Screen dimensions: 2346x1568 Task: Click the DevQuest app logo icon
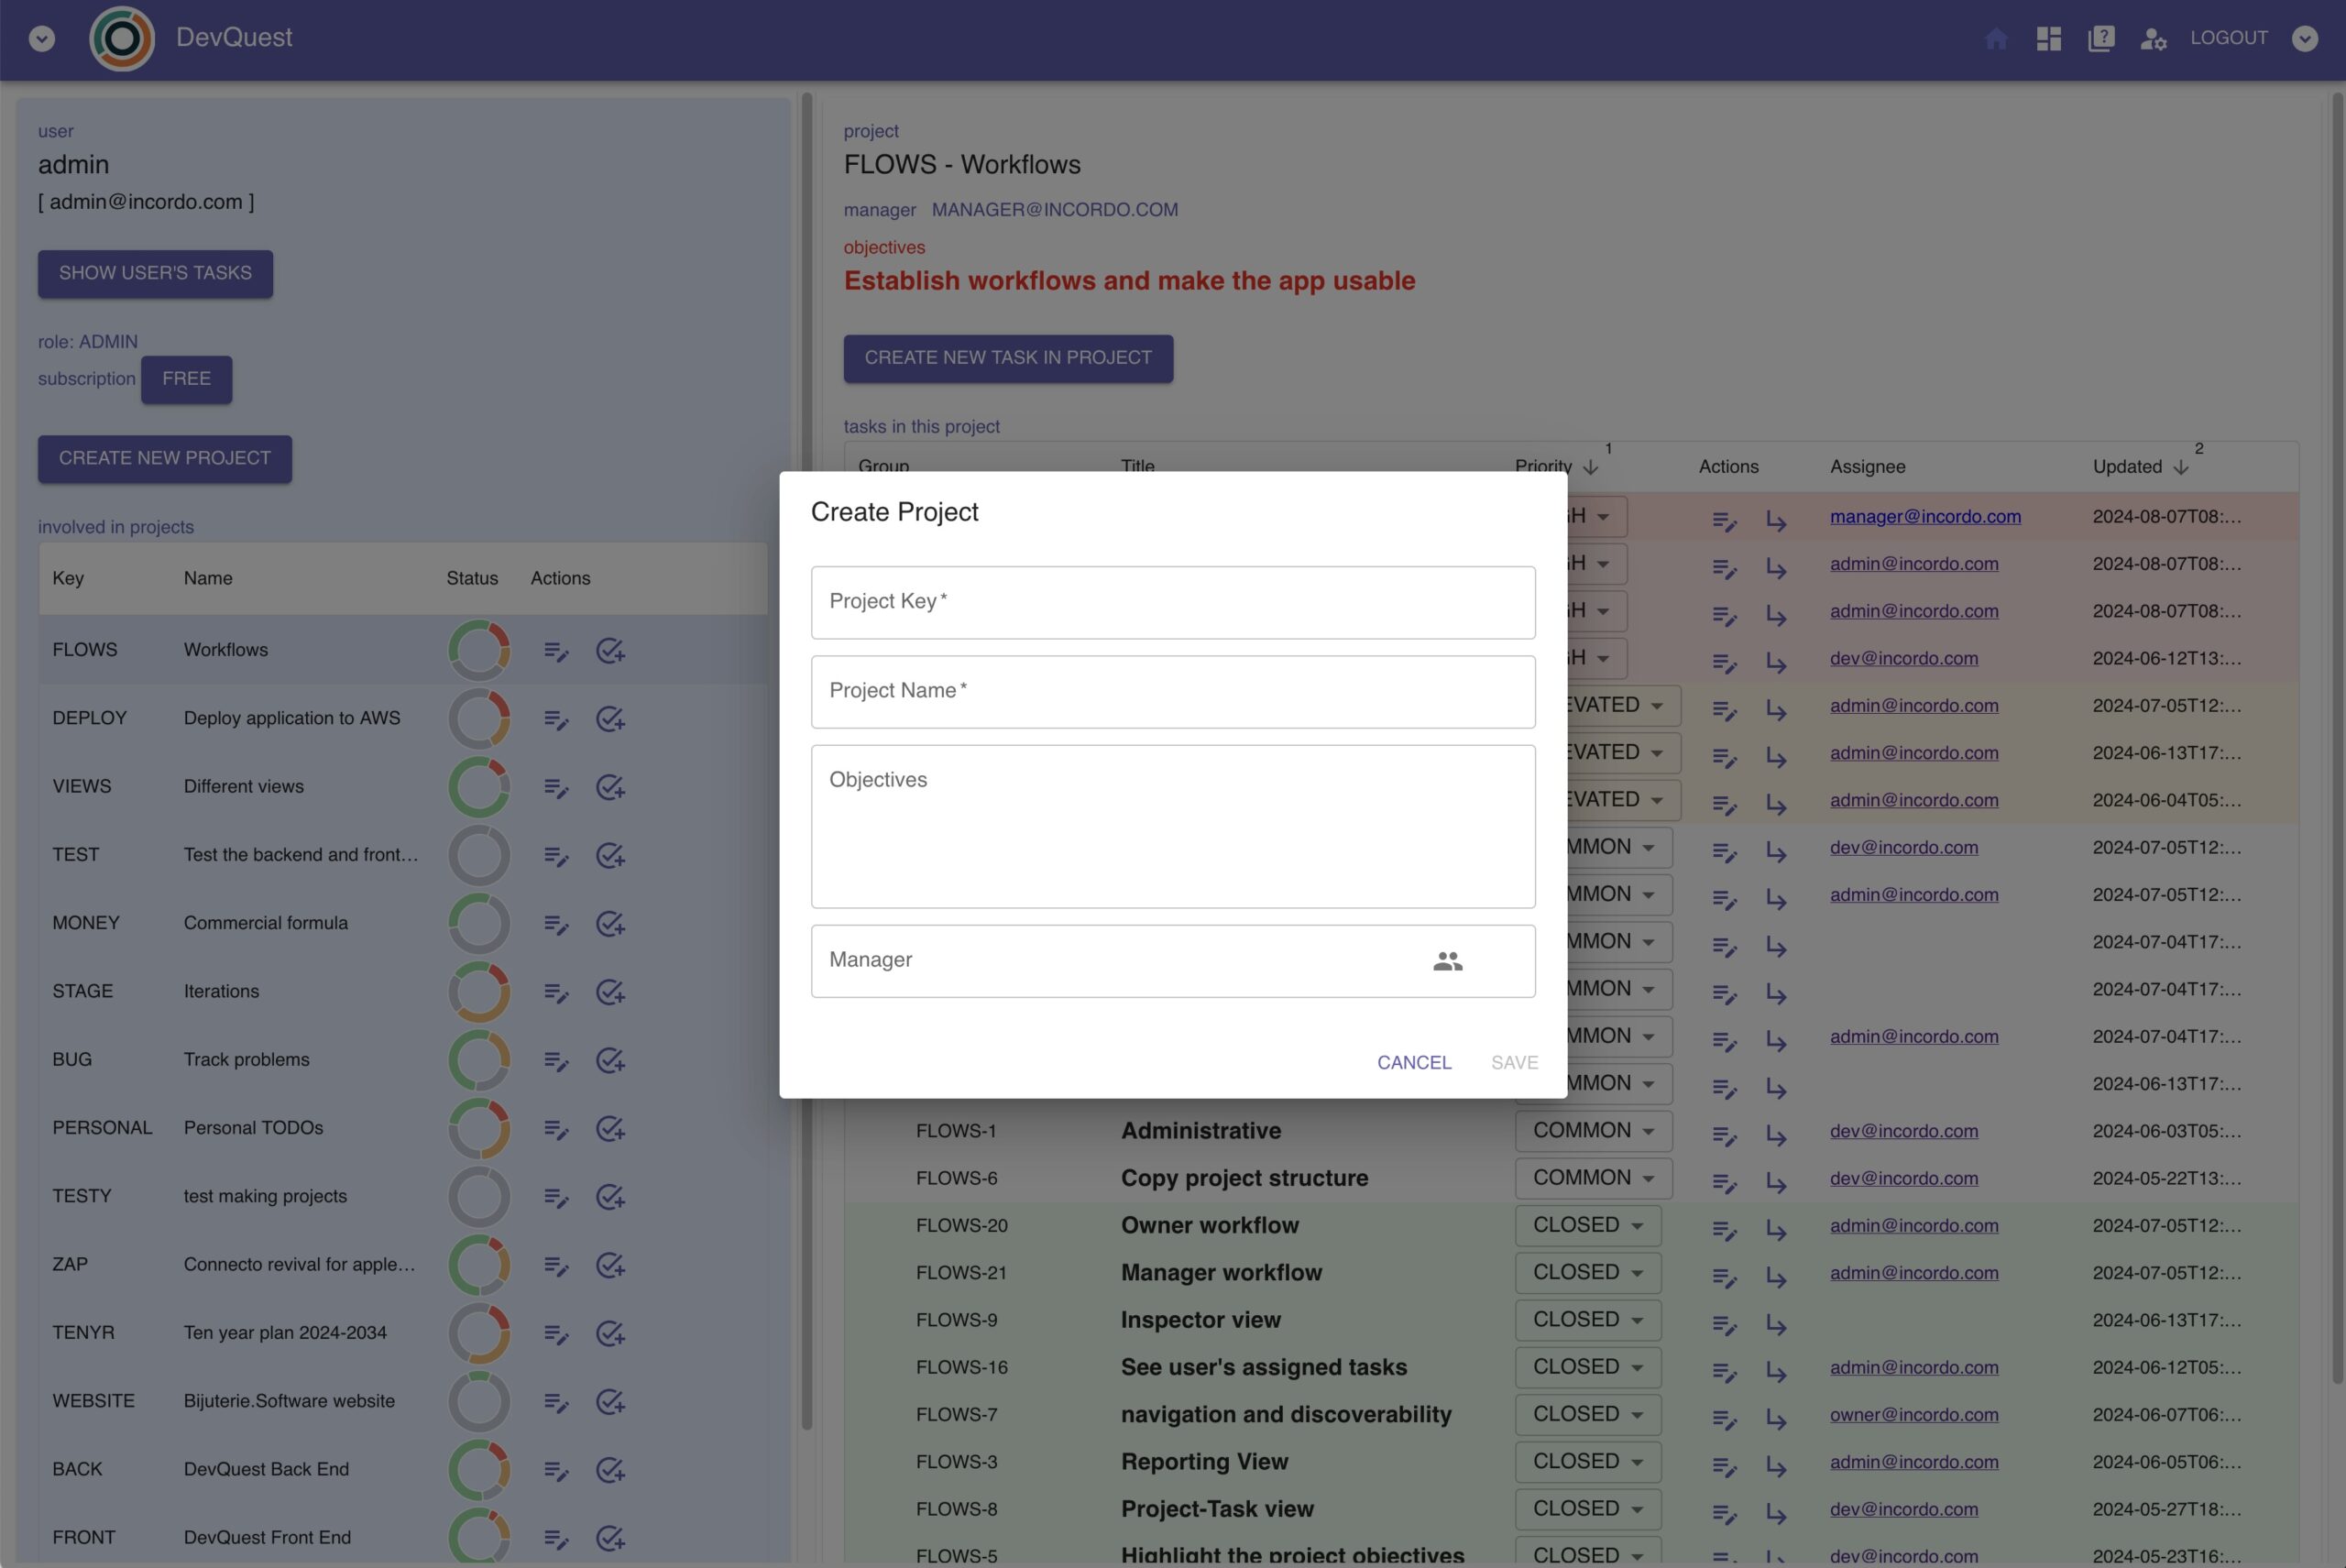click(121, 38)
